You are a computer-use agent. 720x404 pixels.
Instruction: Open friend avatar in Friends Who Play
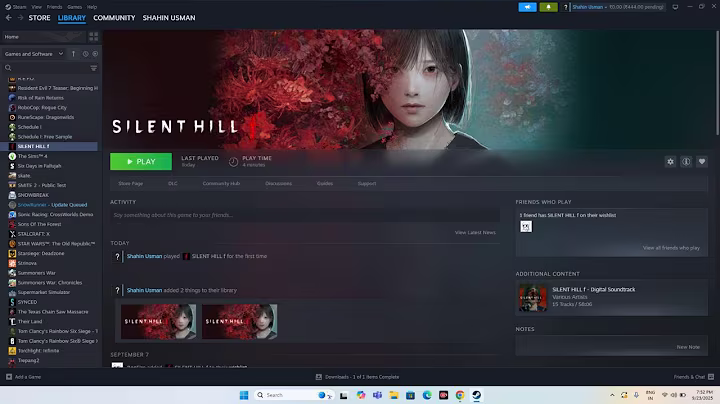coord(526,226)
